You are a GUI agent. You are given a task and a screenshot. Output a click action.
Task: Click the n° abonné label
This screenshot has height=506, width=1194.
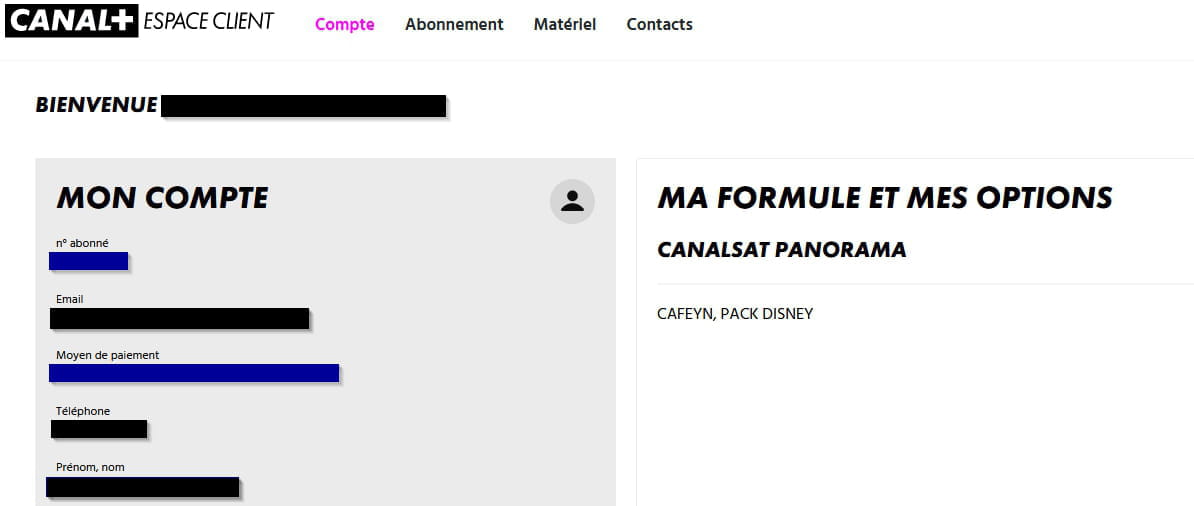pos(82,243)
